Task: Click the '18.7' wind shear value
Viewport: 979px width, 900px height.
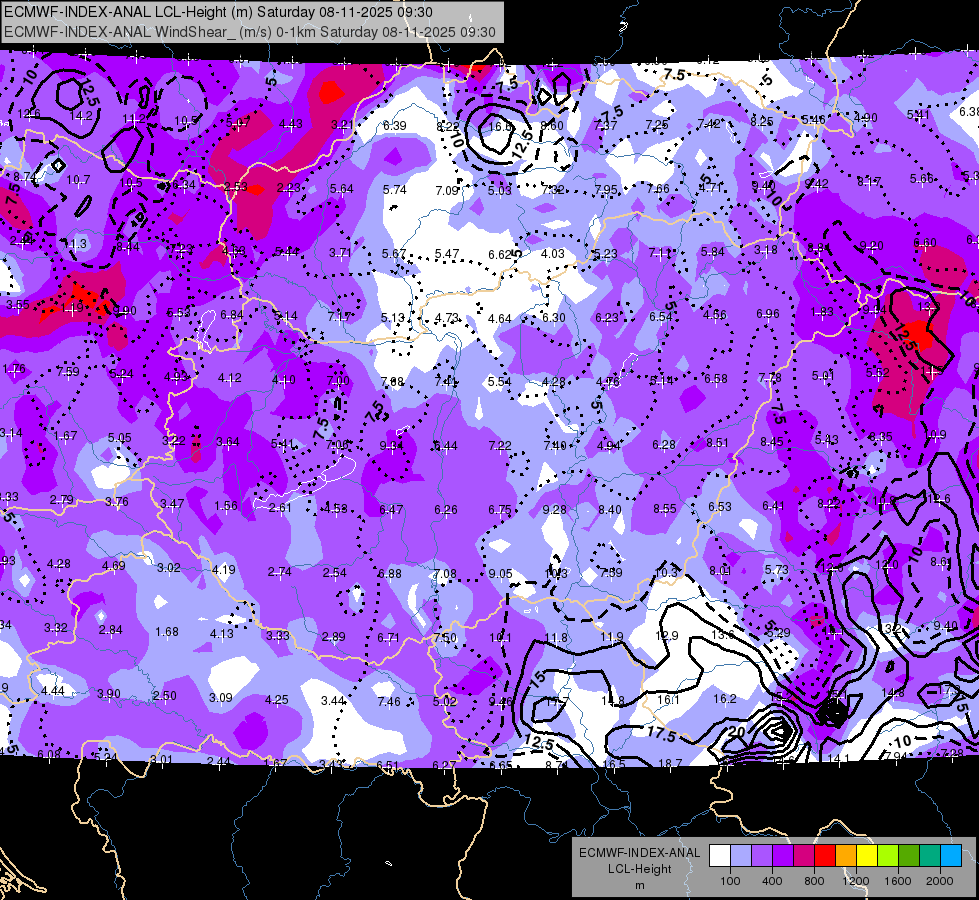Action: [x=671, y=763]
